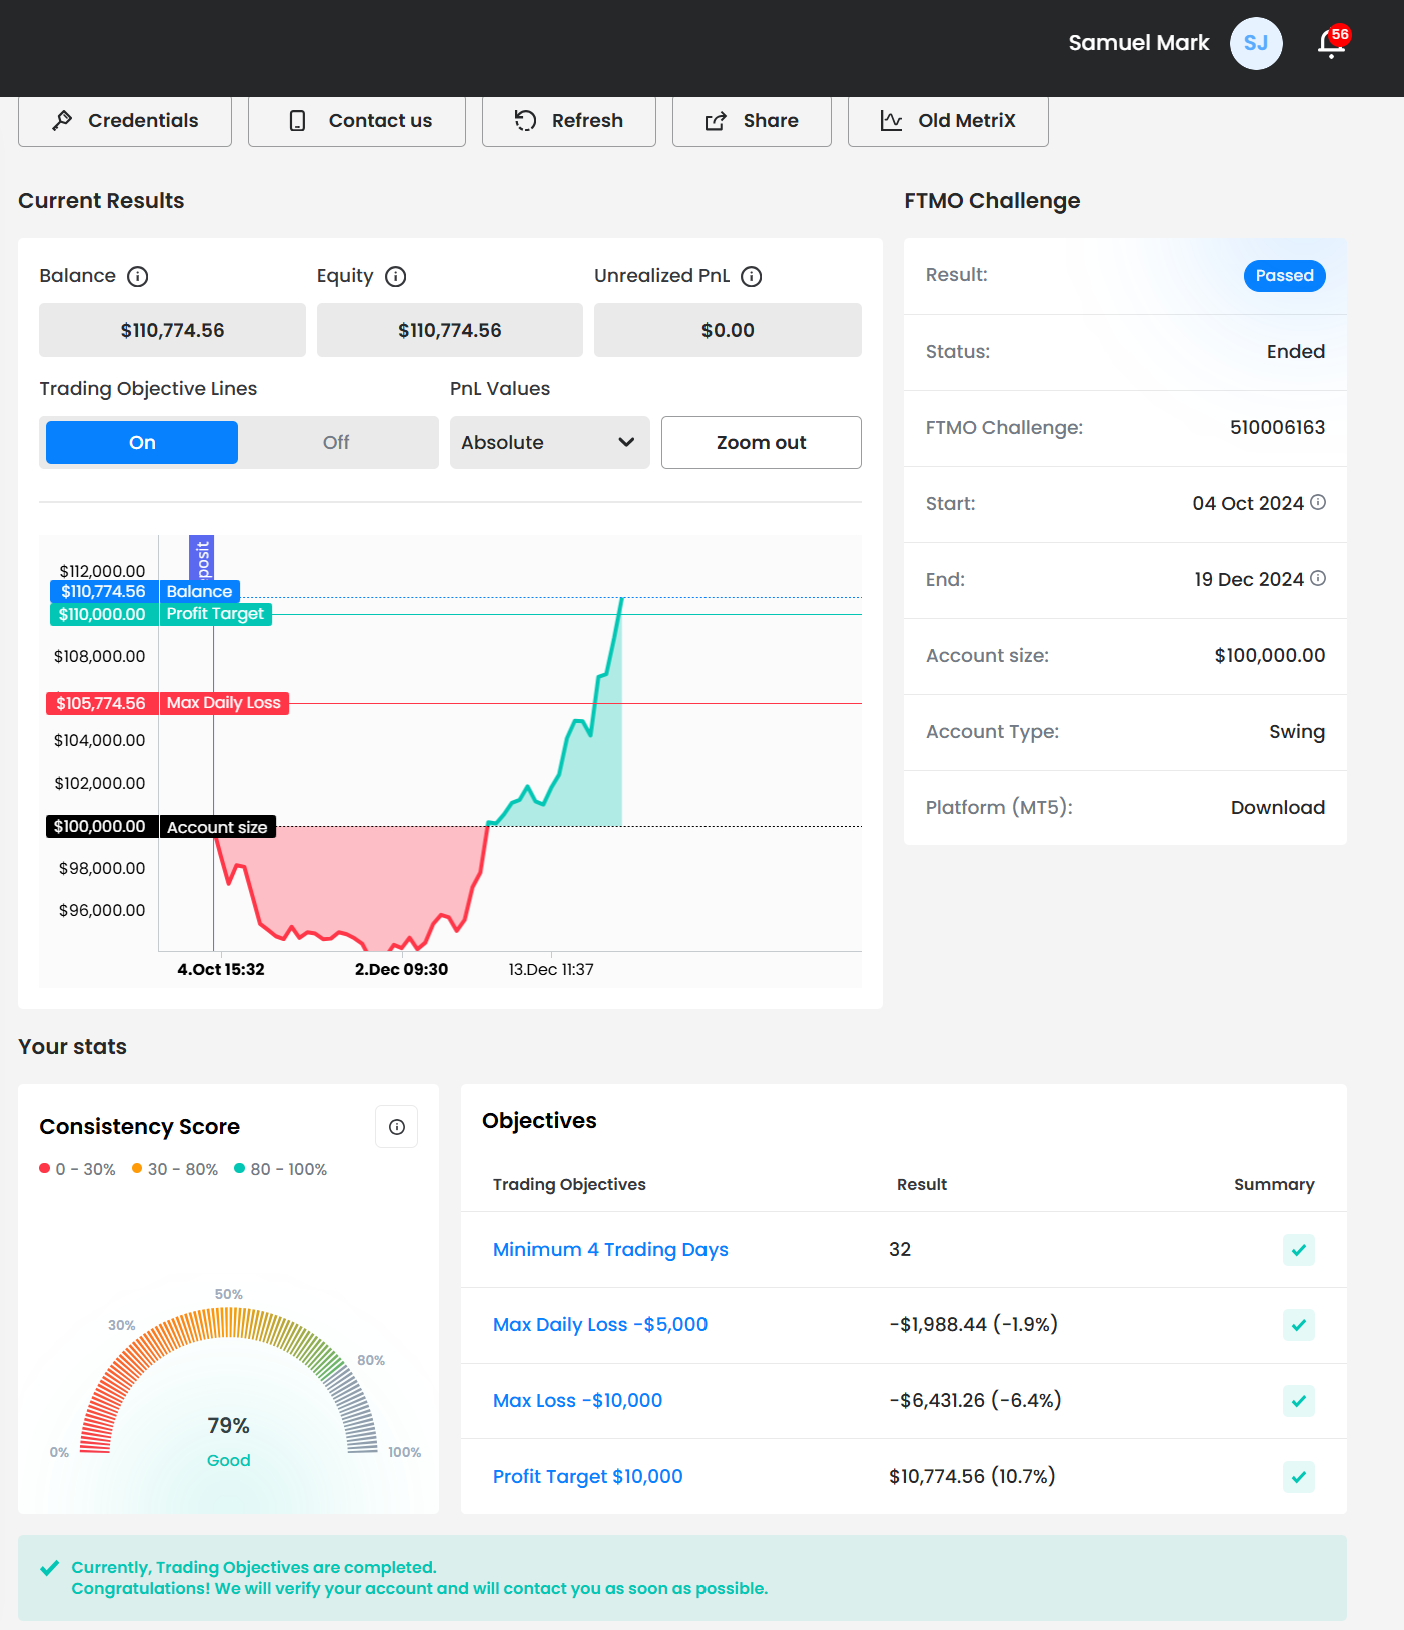Download the MT5 platform
Image resolution: width=1404 pixels, height=1630 pixels.
point(1278,808)
